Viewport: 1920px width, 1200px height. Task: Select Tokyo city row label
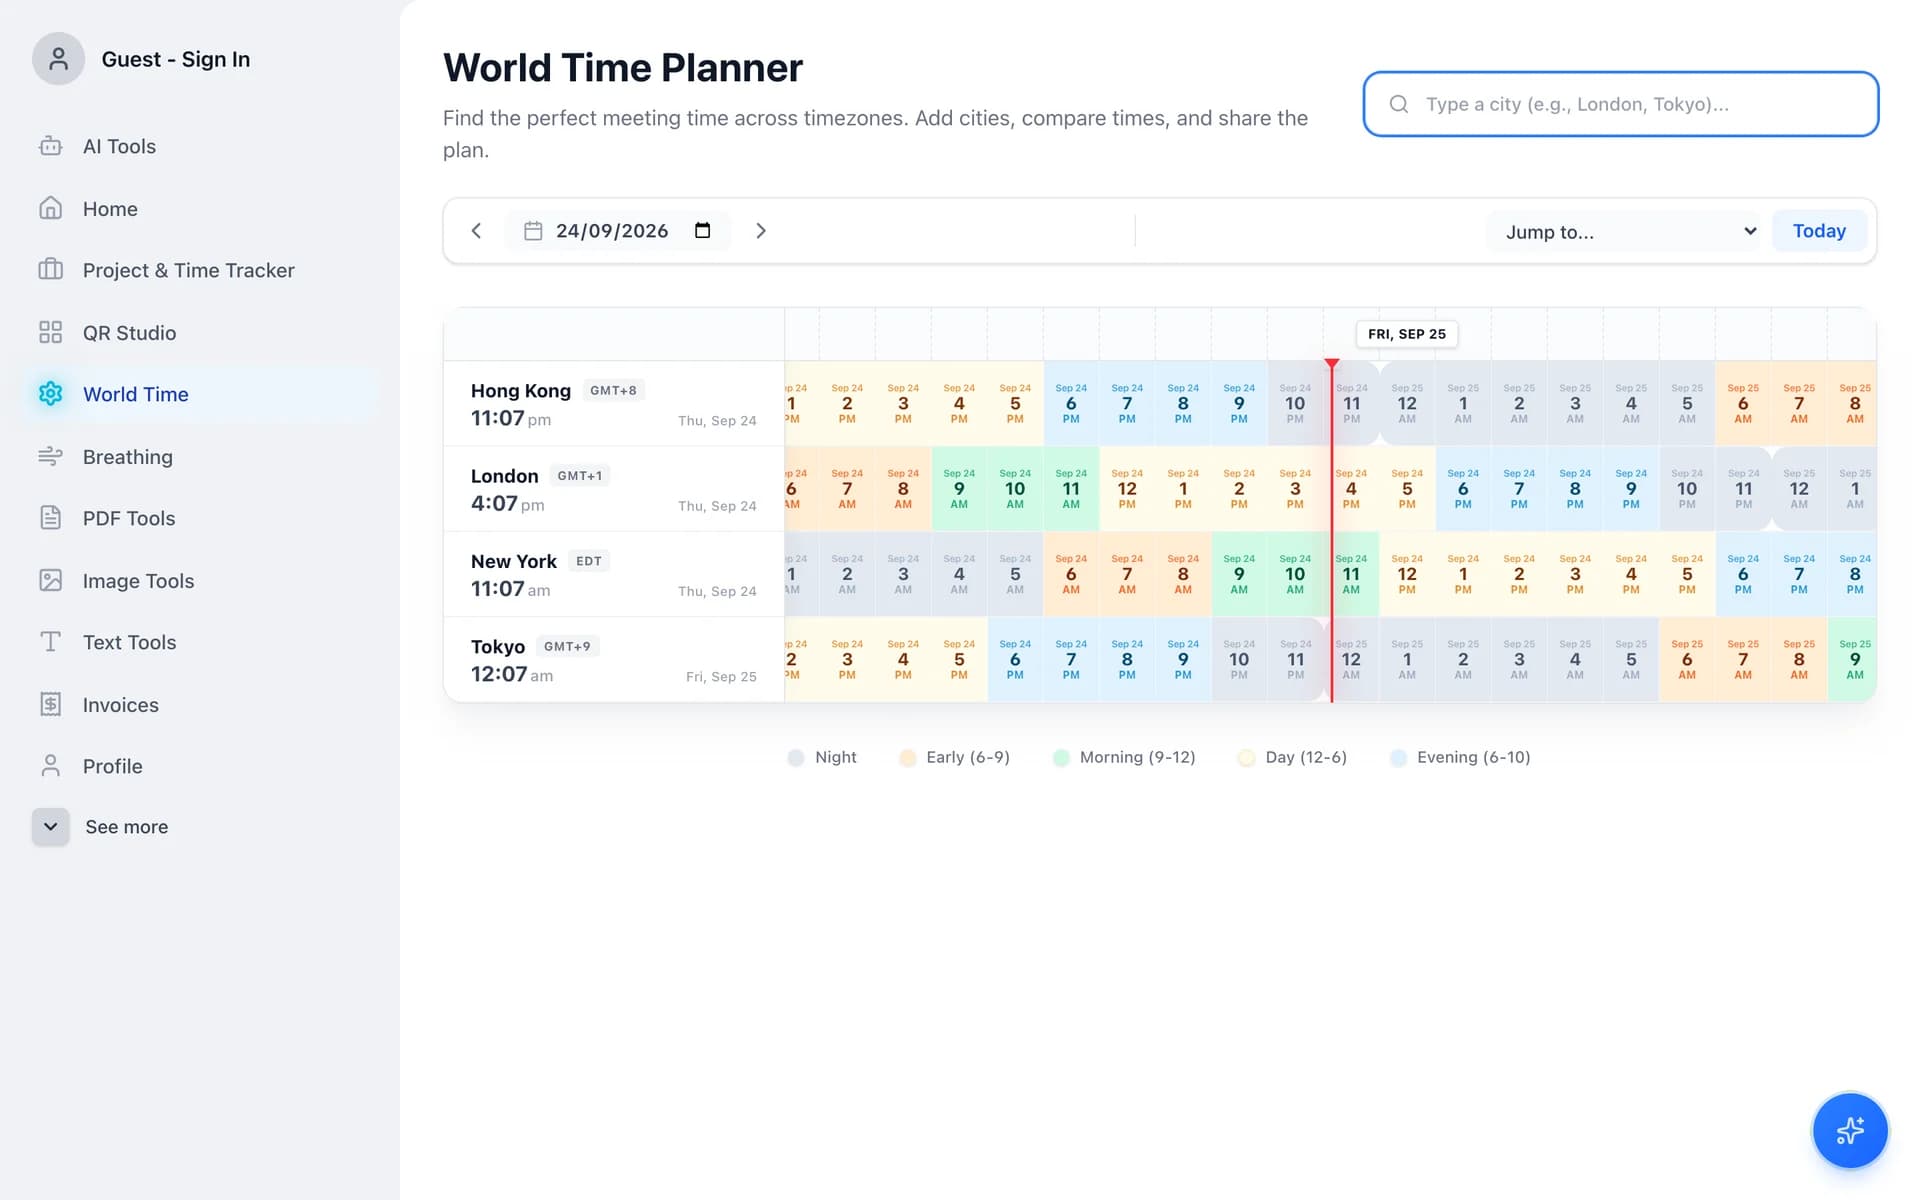coord(498,646)
